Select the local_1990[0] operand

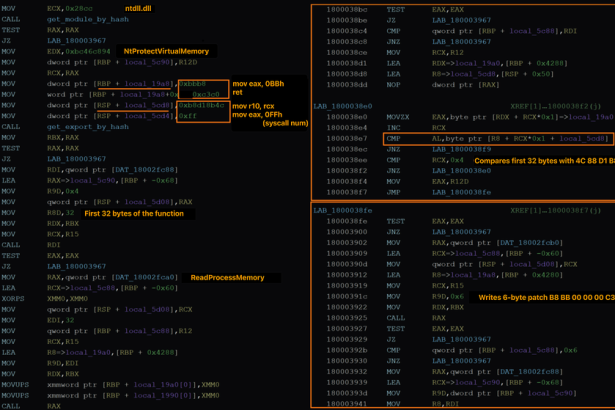point(165,395)
